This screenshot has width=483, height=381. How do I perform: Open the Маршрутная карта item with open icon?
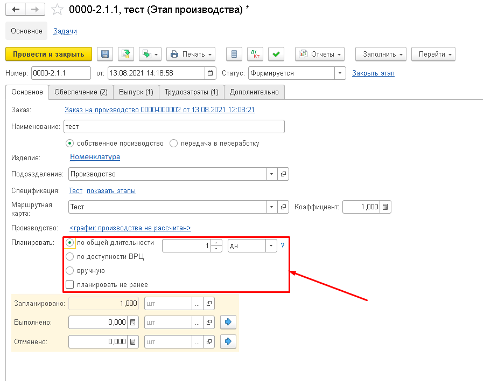(x=283, y=207)
